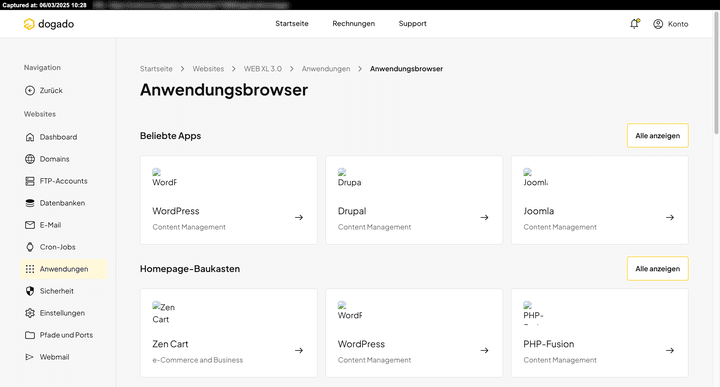Viewport: 720px width, 387px height.
Task: Click Alle anzeigen for Beliebte Apps
Action: [658, 135]
